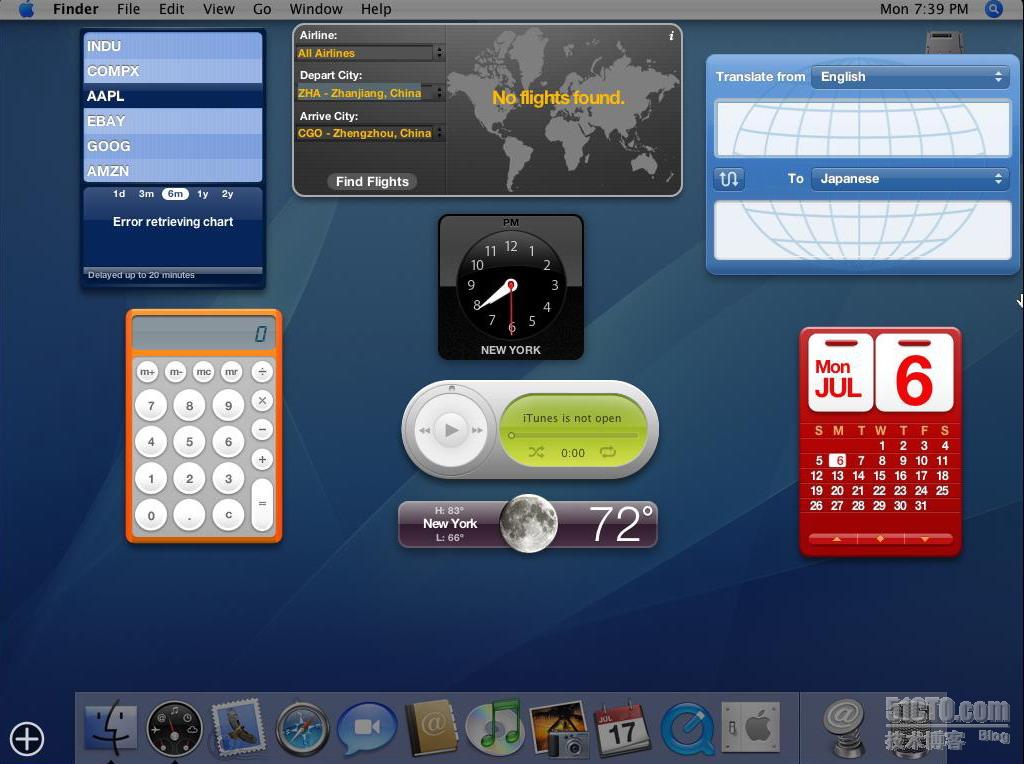Screen dimensions: 1024x764
Task: Open the To Japanese language dropdown
Action: point(910,178)
